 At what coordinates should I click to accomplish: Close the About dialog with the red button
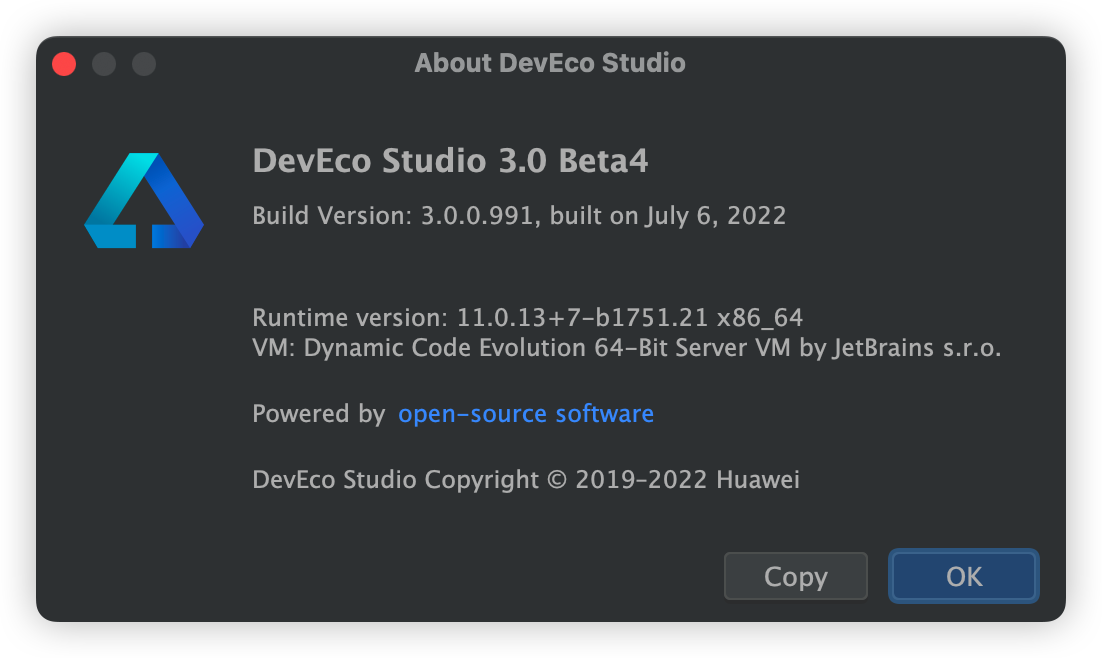[x=64, y=64]
